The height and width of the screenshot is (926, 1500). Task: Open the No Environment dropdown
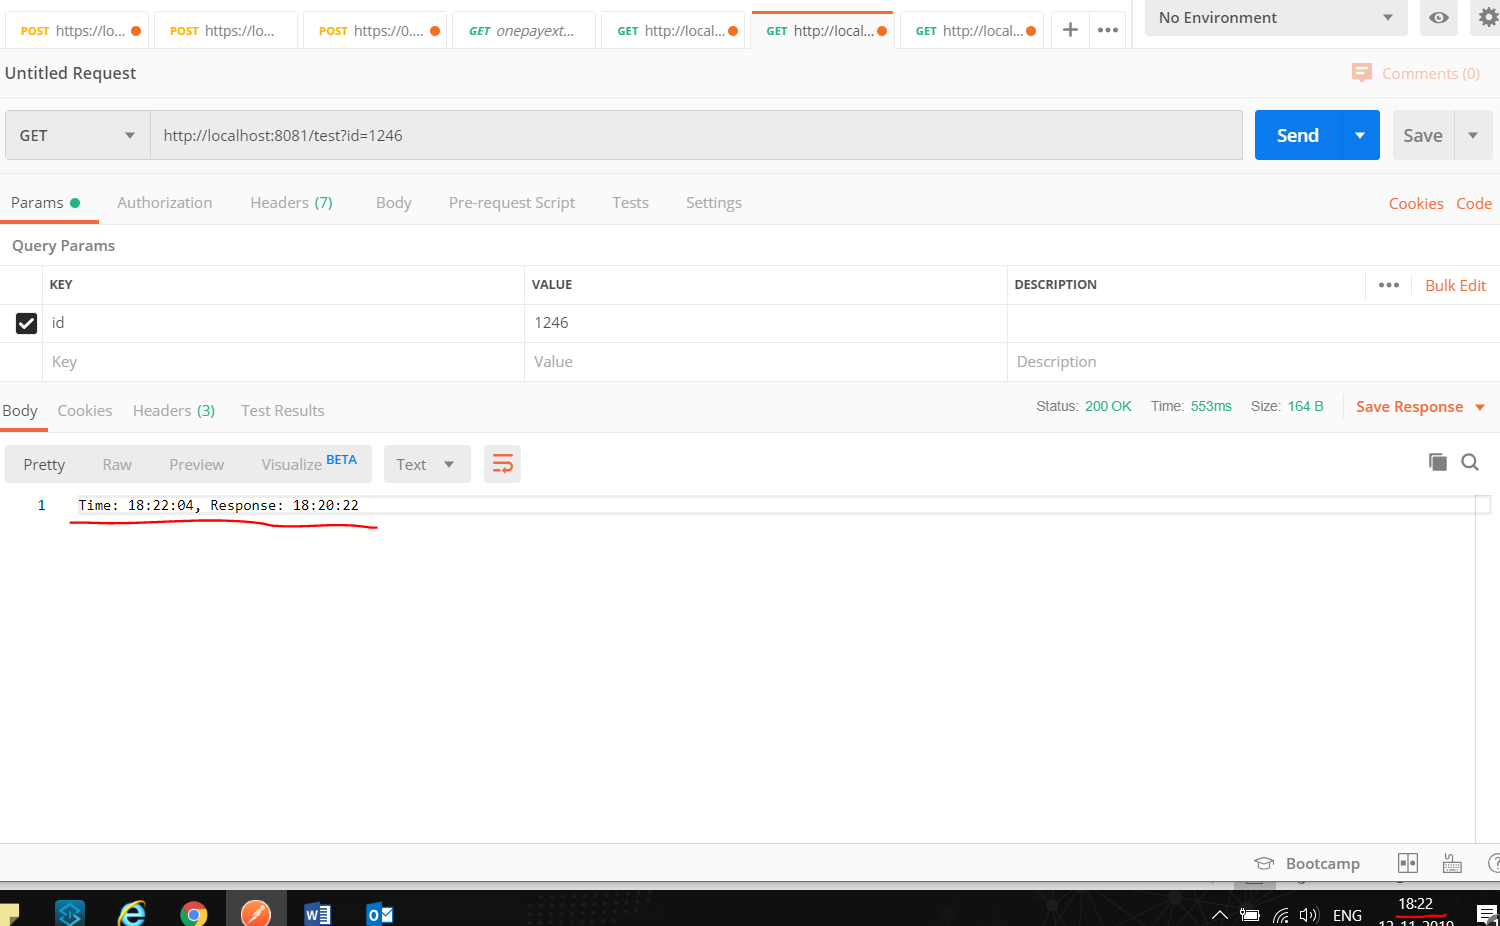coord(1275,18)
